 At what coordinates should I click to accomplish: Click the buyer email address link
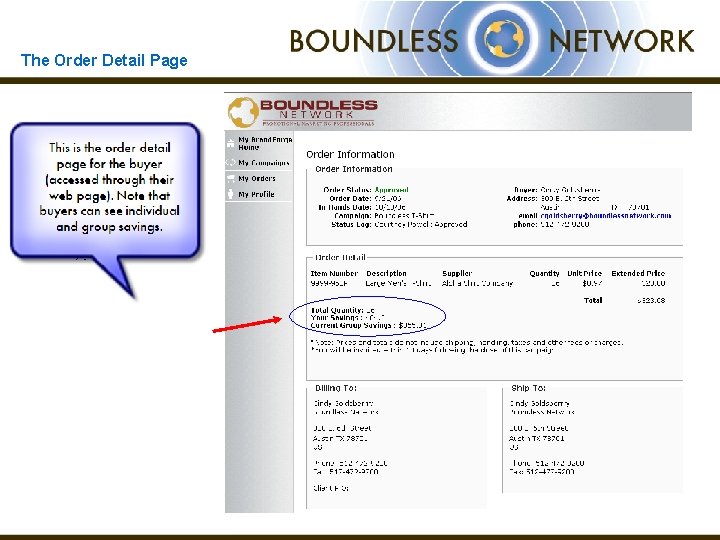pyautogui.click(x=606, y=215)
